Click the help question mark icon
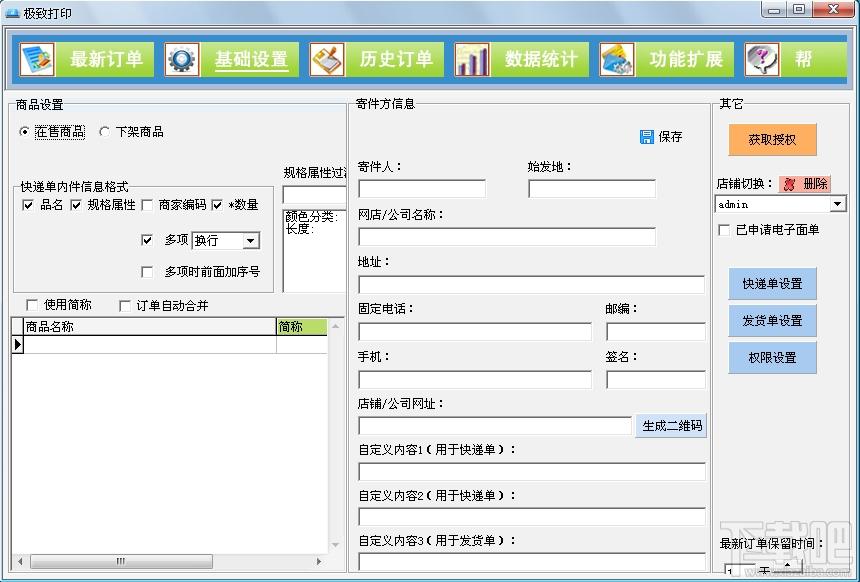860x582 pixels. (762, 59)
